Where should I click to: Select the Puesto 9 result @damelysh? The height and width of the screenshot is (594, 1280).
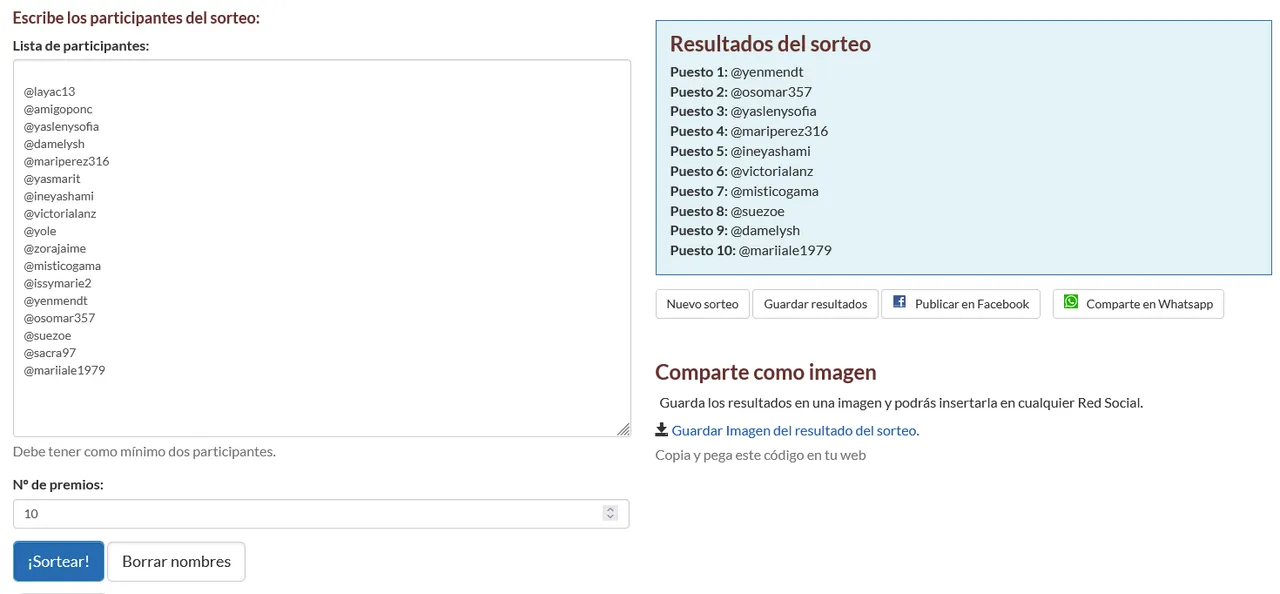point(765,230)
